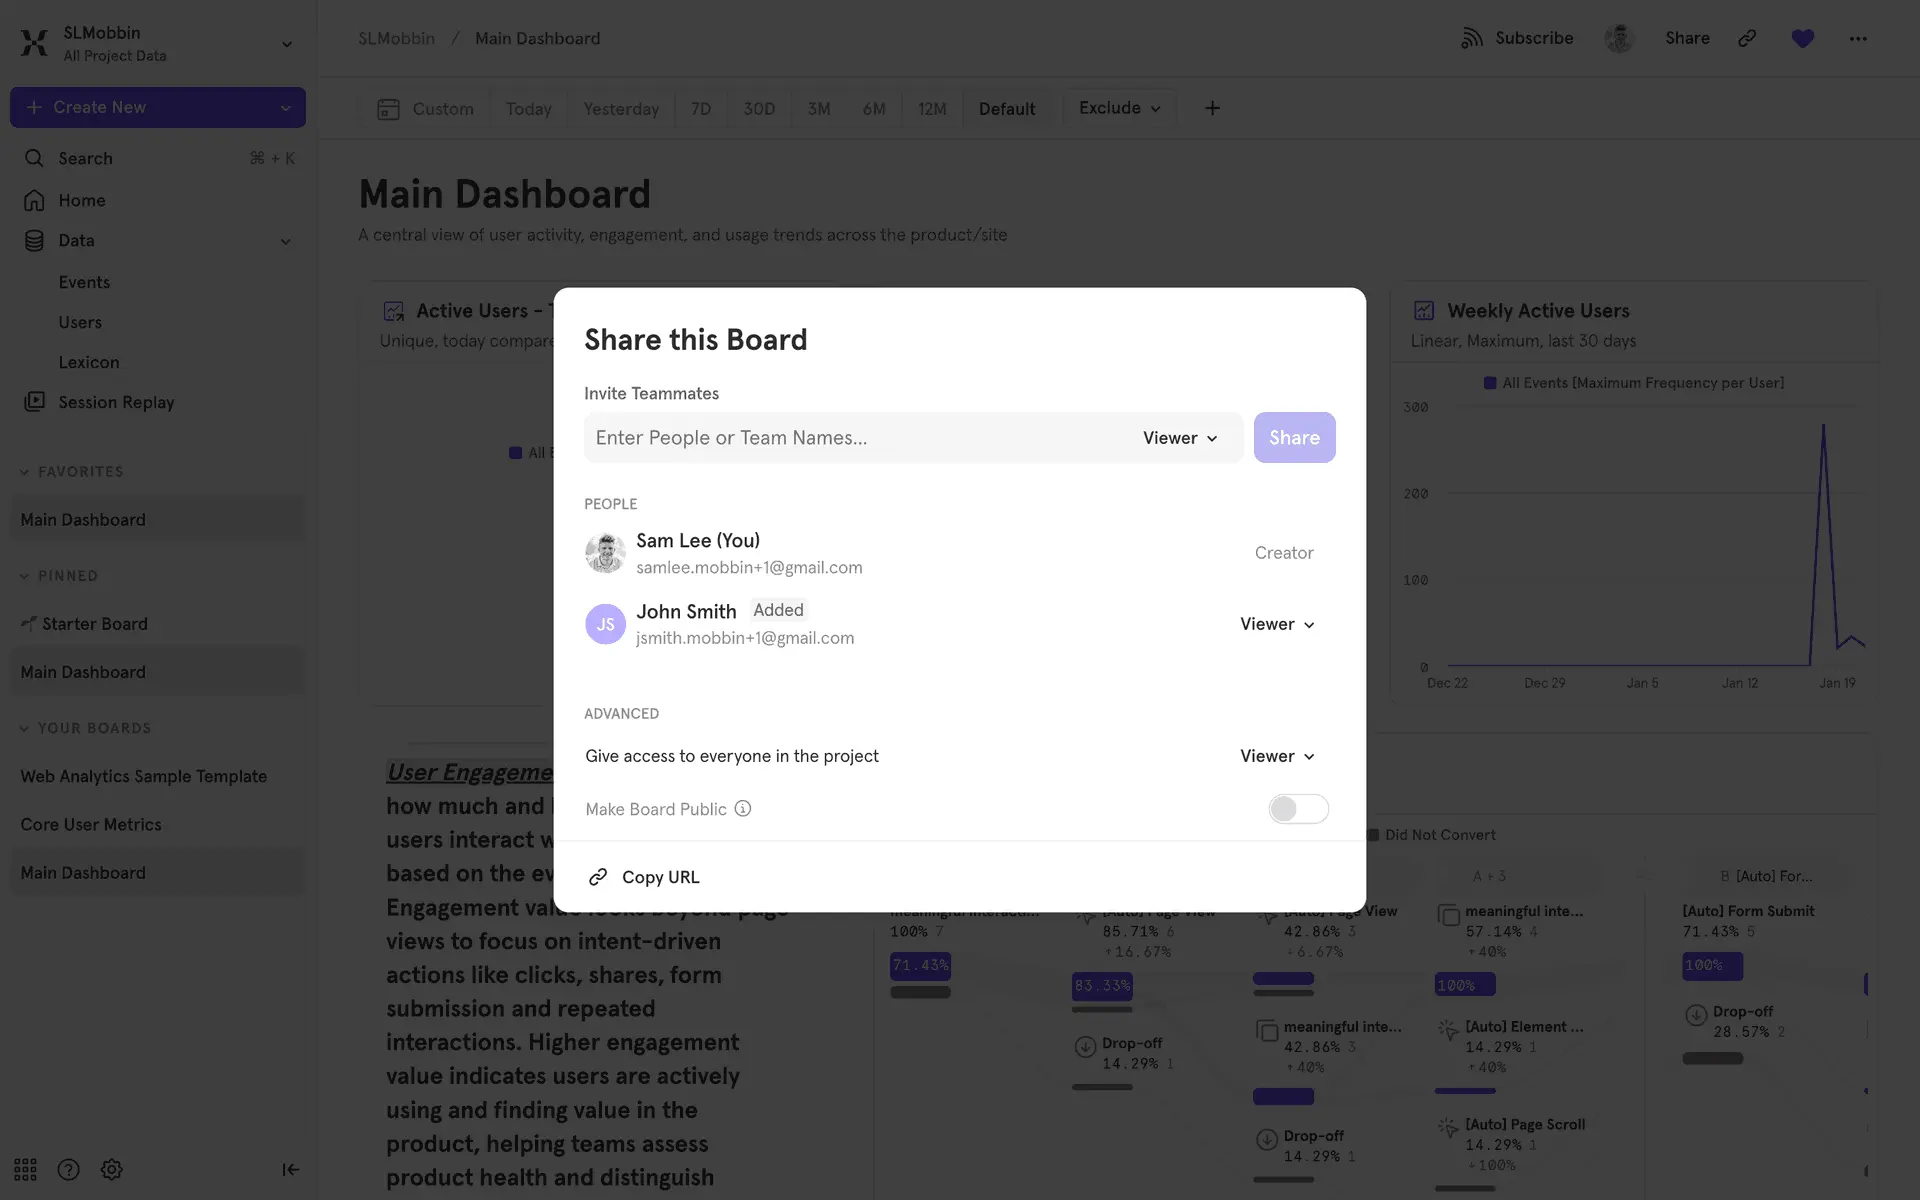Click the Enter People or Team Names field
1920x1200 pixels.
tap(850, 438)
